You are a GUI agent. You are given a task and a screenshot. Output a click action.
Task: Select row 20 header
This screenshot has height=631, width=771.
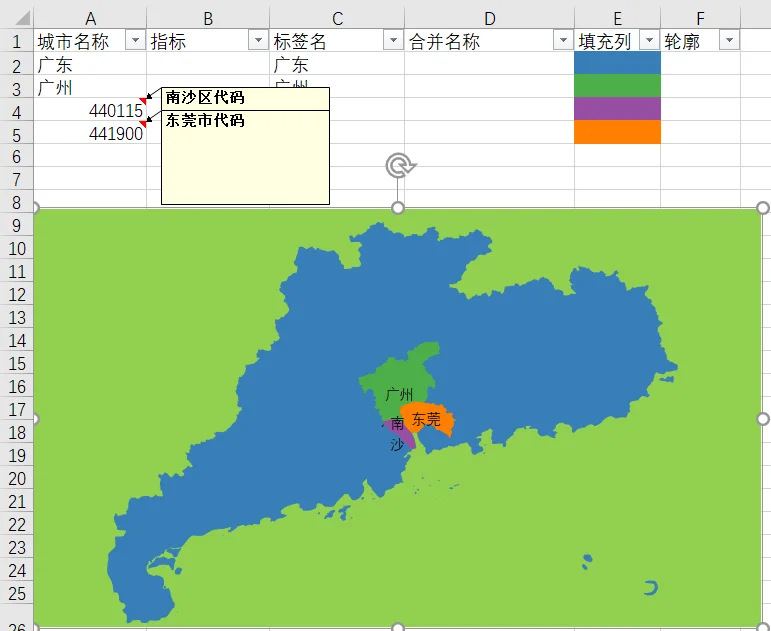click(17, 478)
